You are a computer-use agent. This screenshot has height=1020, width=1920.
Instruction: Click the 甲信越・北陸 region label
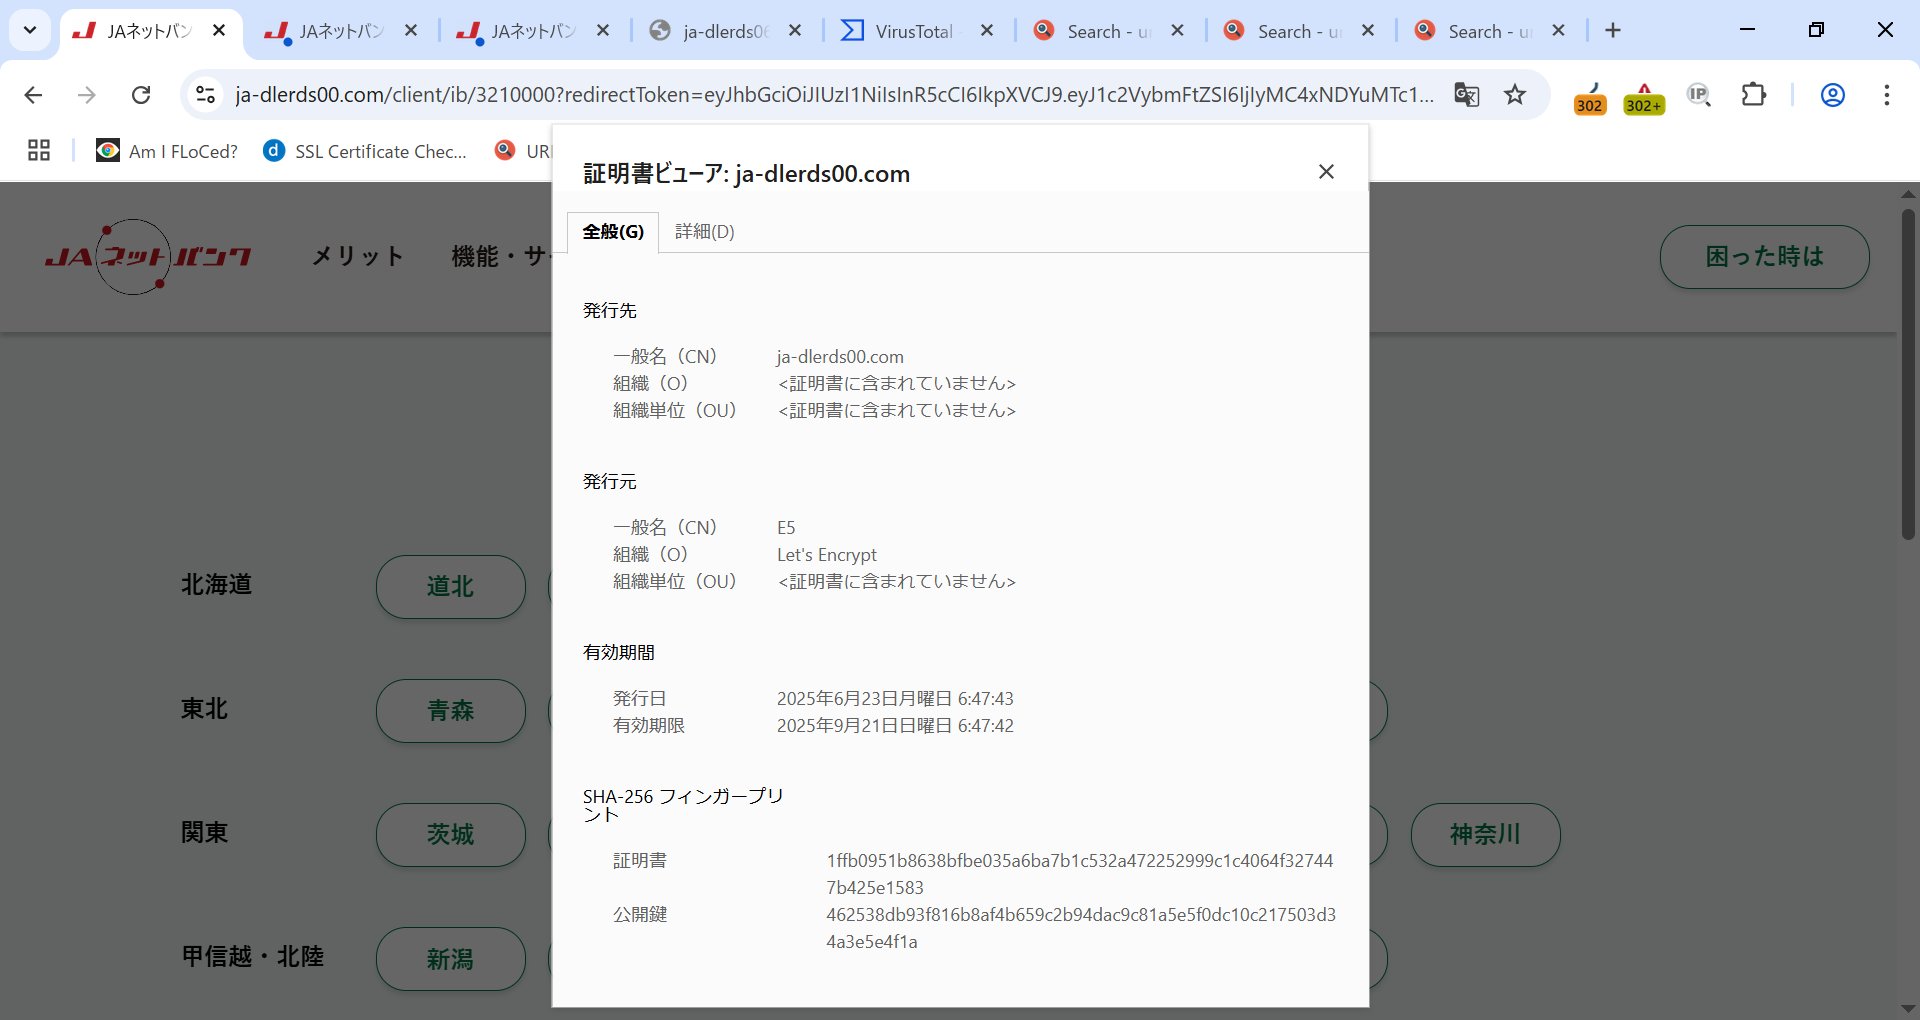[x=252, y=957]
